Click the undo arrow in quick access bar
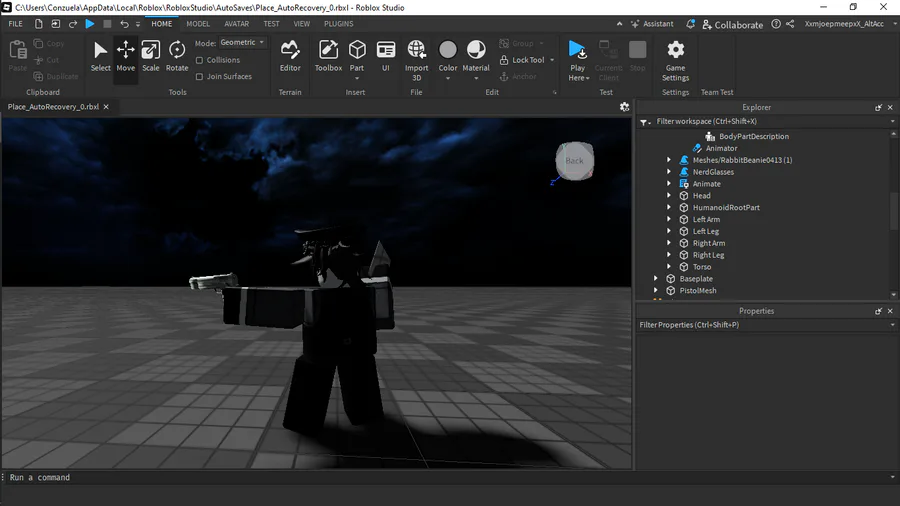The image size is (900, 506). click(124, 24)
